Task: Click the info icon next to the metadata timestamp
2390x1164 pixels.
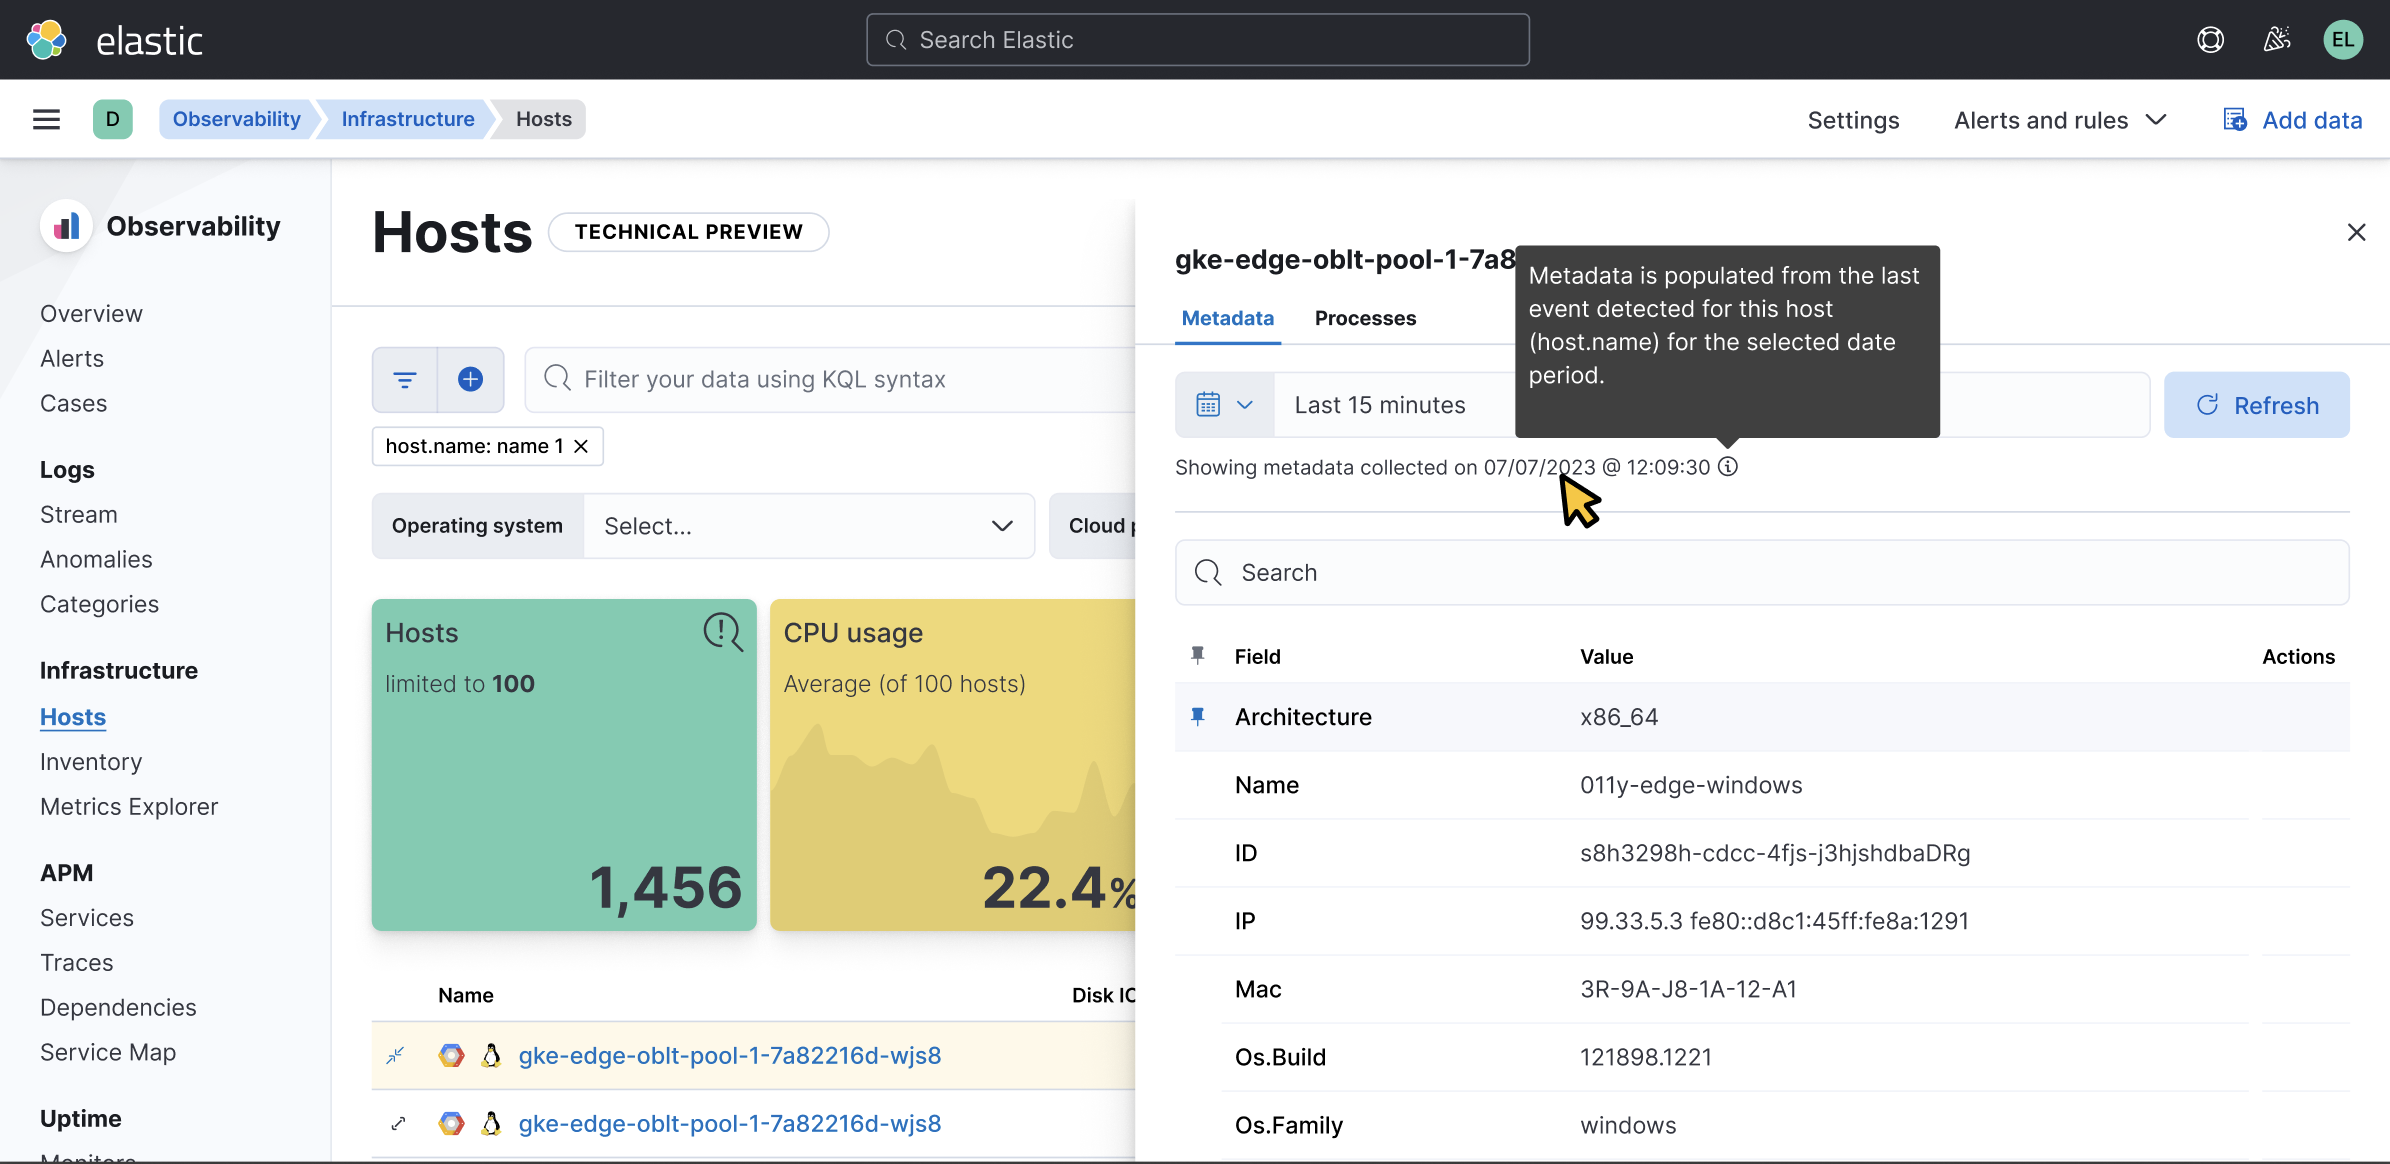Action: (x=1728, y=466)
